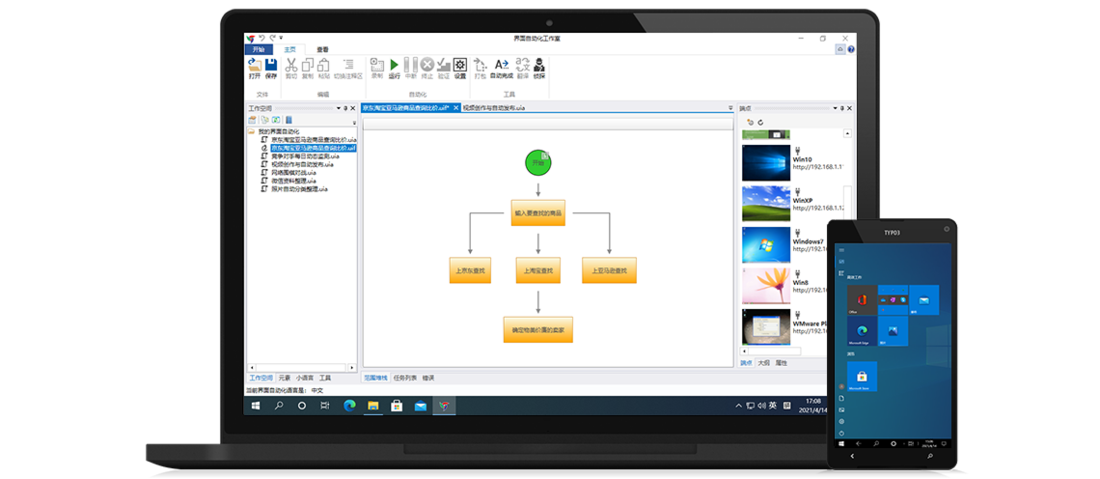Open the help question mark icon

click(x=851, y=50)
